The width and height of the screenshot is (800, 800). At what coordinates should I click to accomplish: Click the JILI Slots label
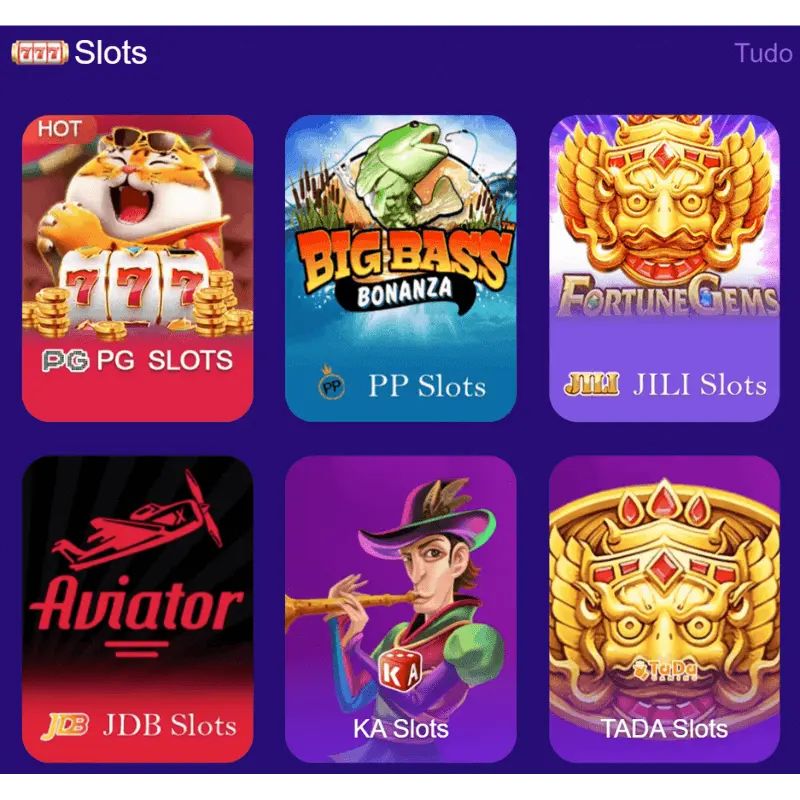click(699, 385)
